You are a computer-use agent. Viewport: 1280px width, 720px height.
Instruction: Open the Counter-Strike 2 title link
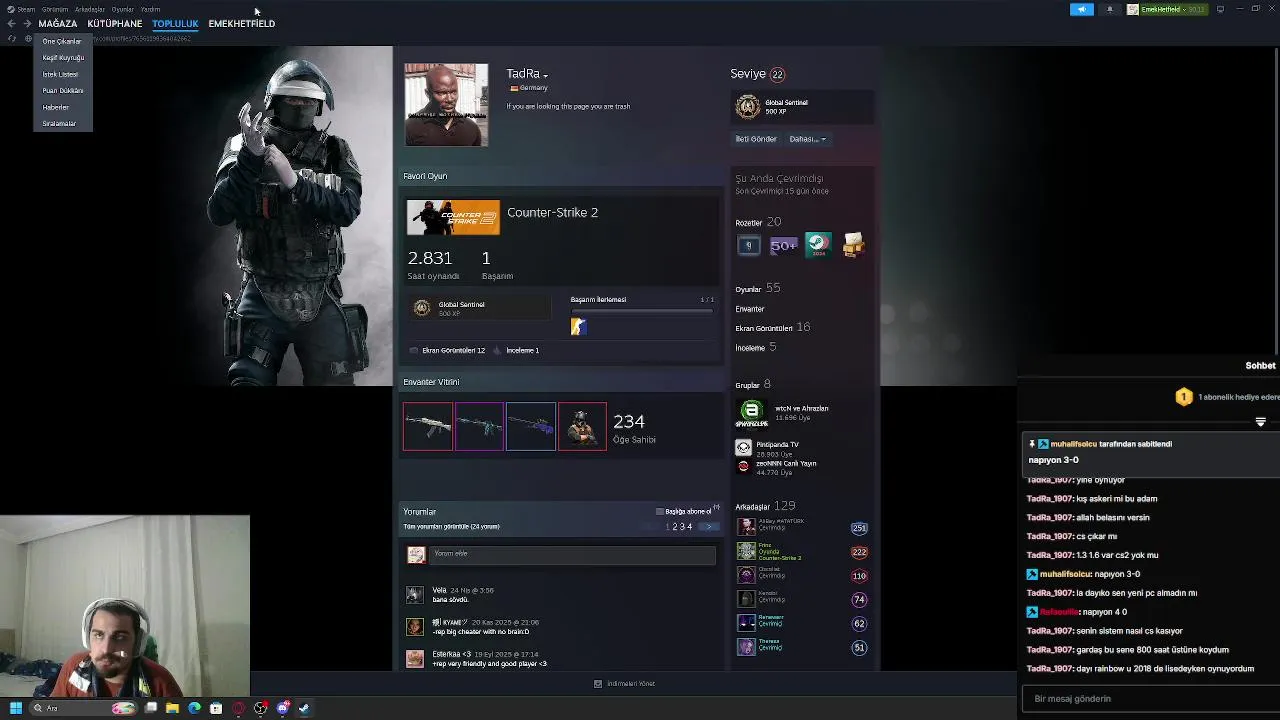click(552, 212)
